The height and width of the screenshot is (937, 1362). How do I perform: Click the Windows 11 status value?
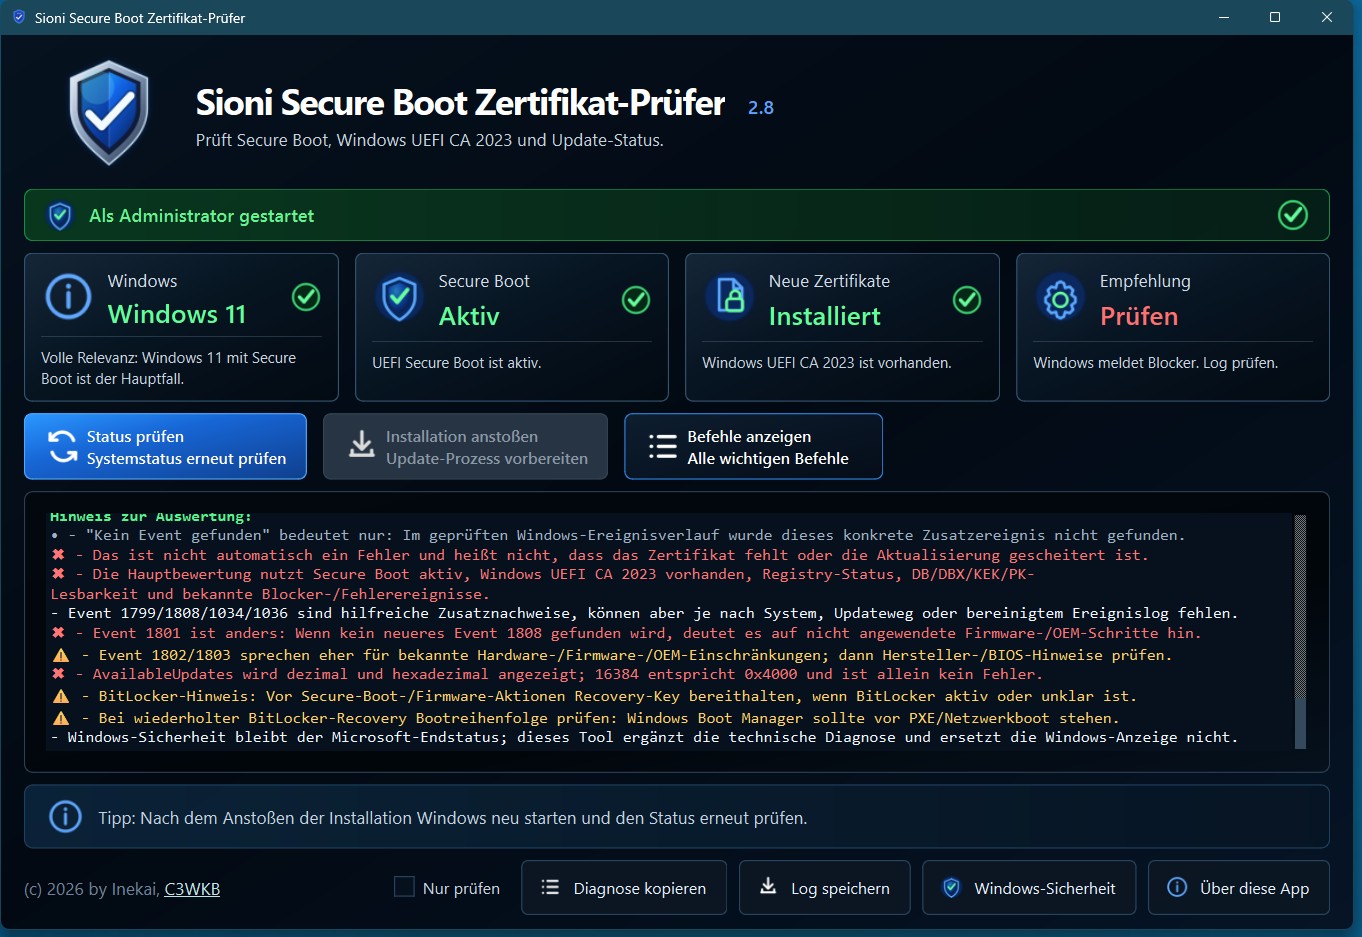[177, 314]
